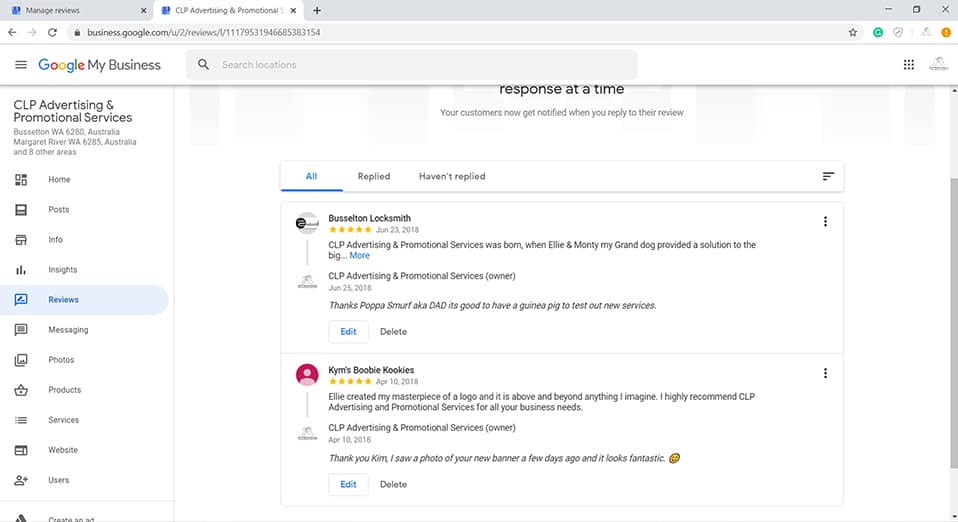
Task: Click the browser back arrow
Action: [x=12, y=32]
